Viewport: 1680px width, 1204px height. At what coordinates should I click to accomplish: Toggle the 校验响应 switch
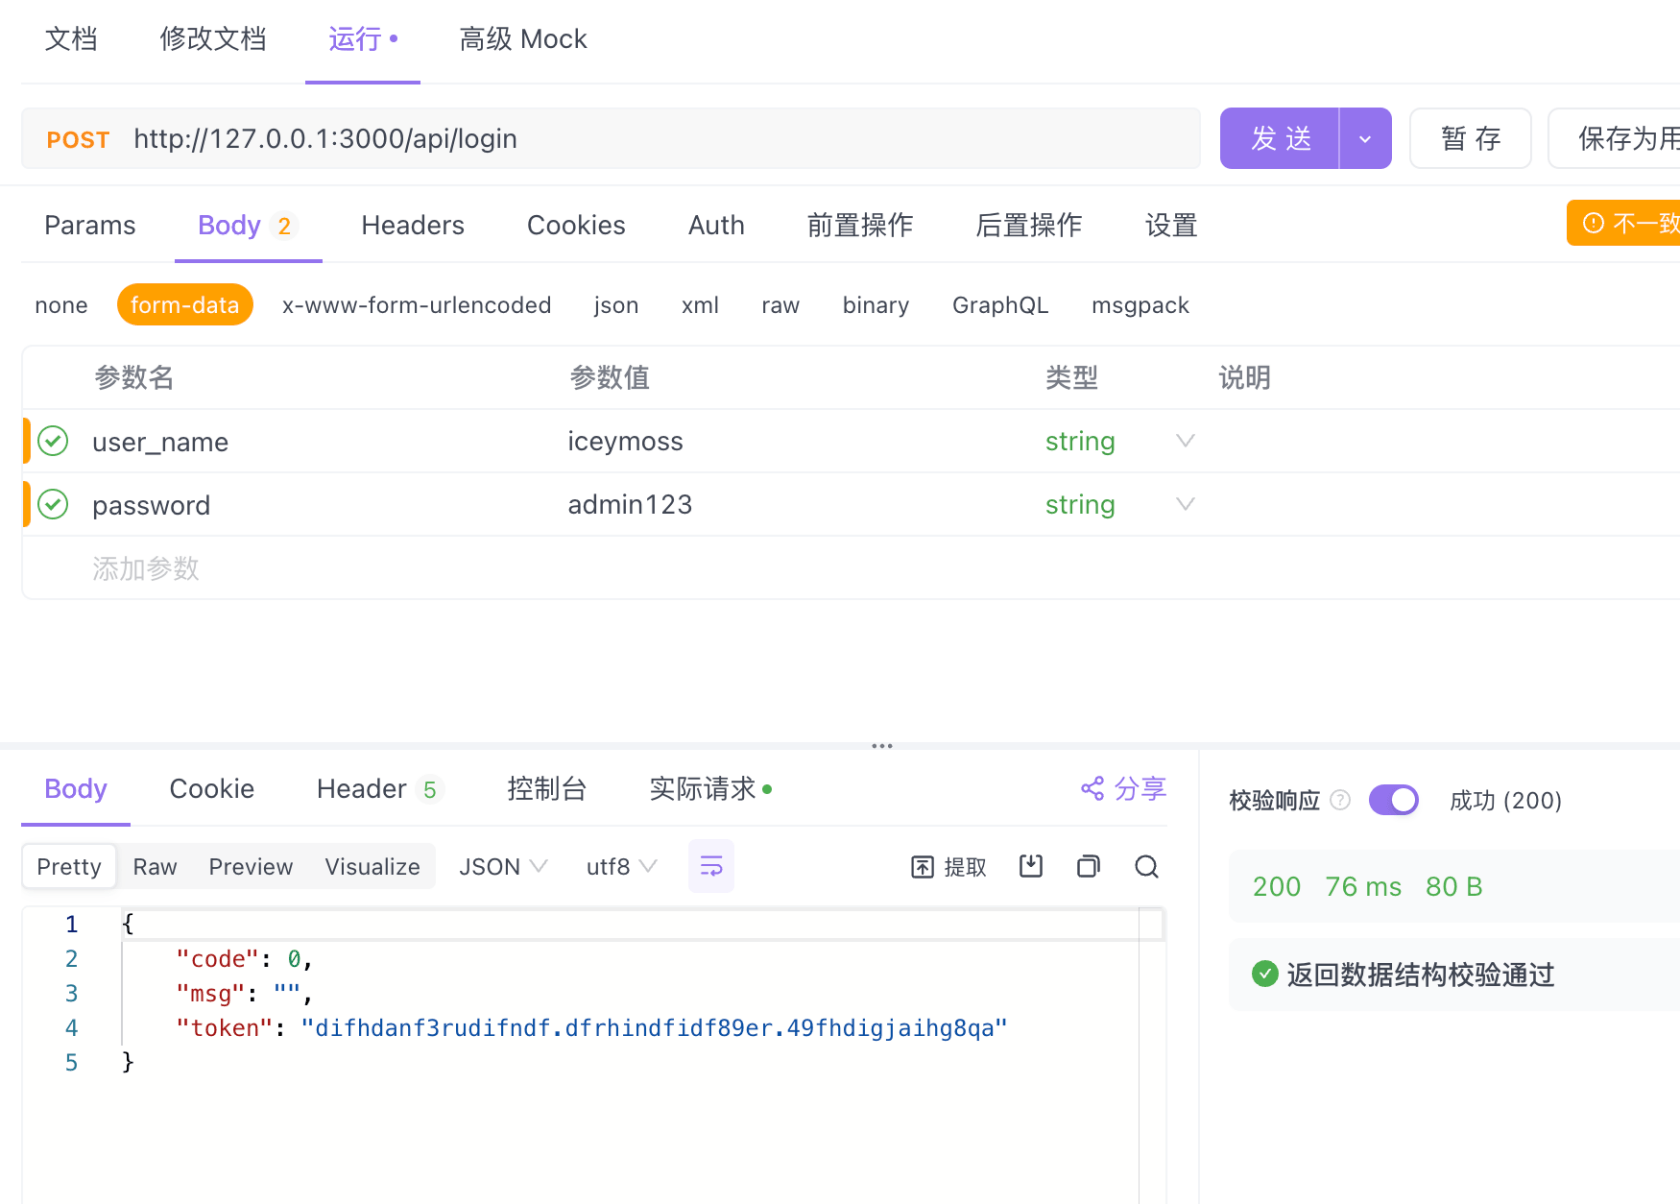pos(1394,800)
